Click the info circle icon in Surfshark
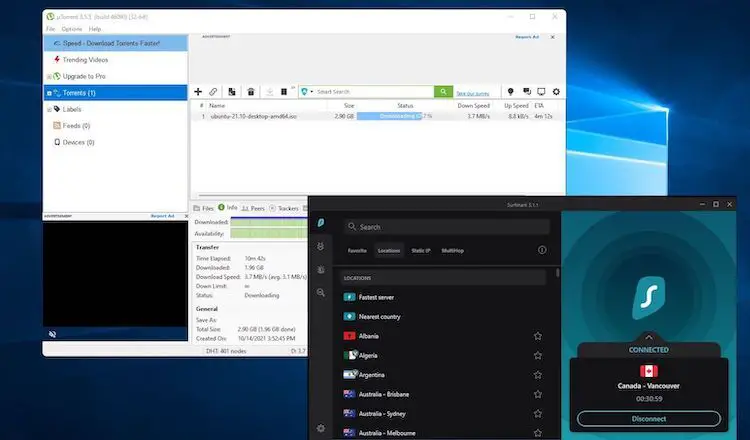This screenshot has height=440, width=750. coord(542,250)
